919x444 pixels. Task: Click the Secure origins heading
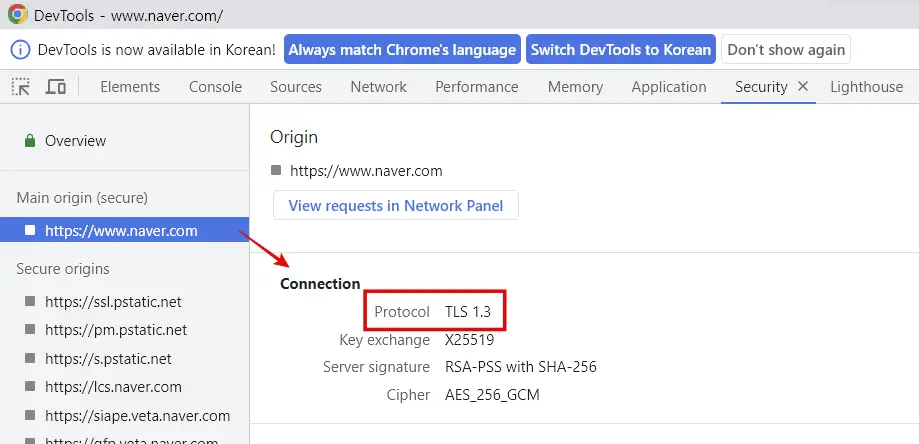click(x=63, y=269)
